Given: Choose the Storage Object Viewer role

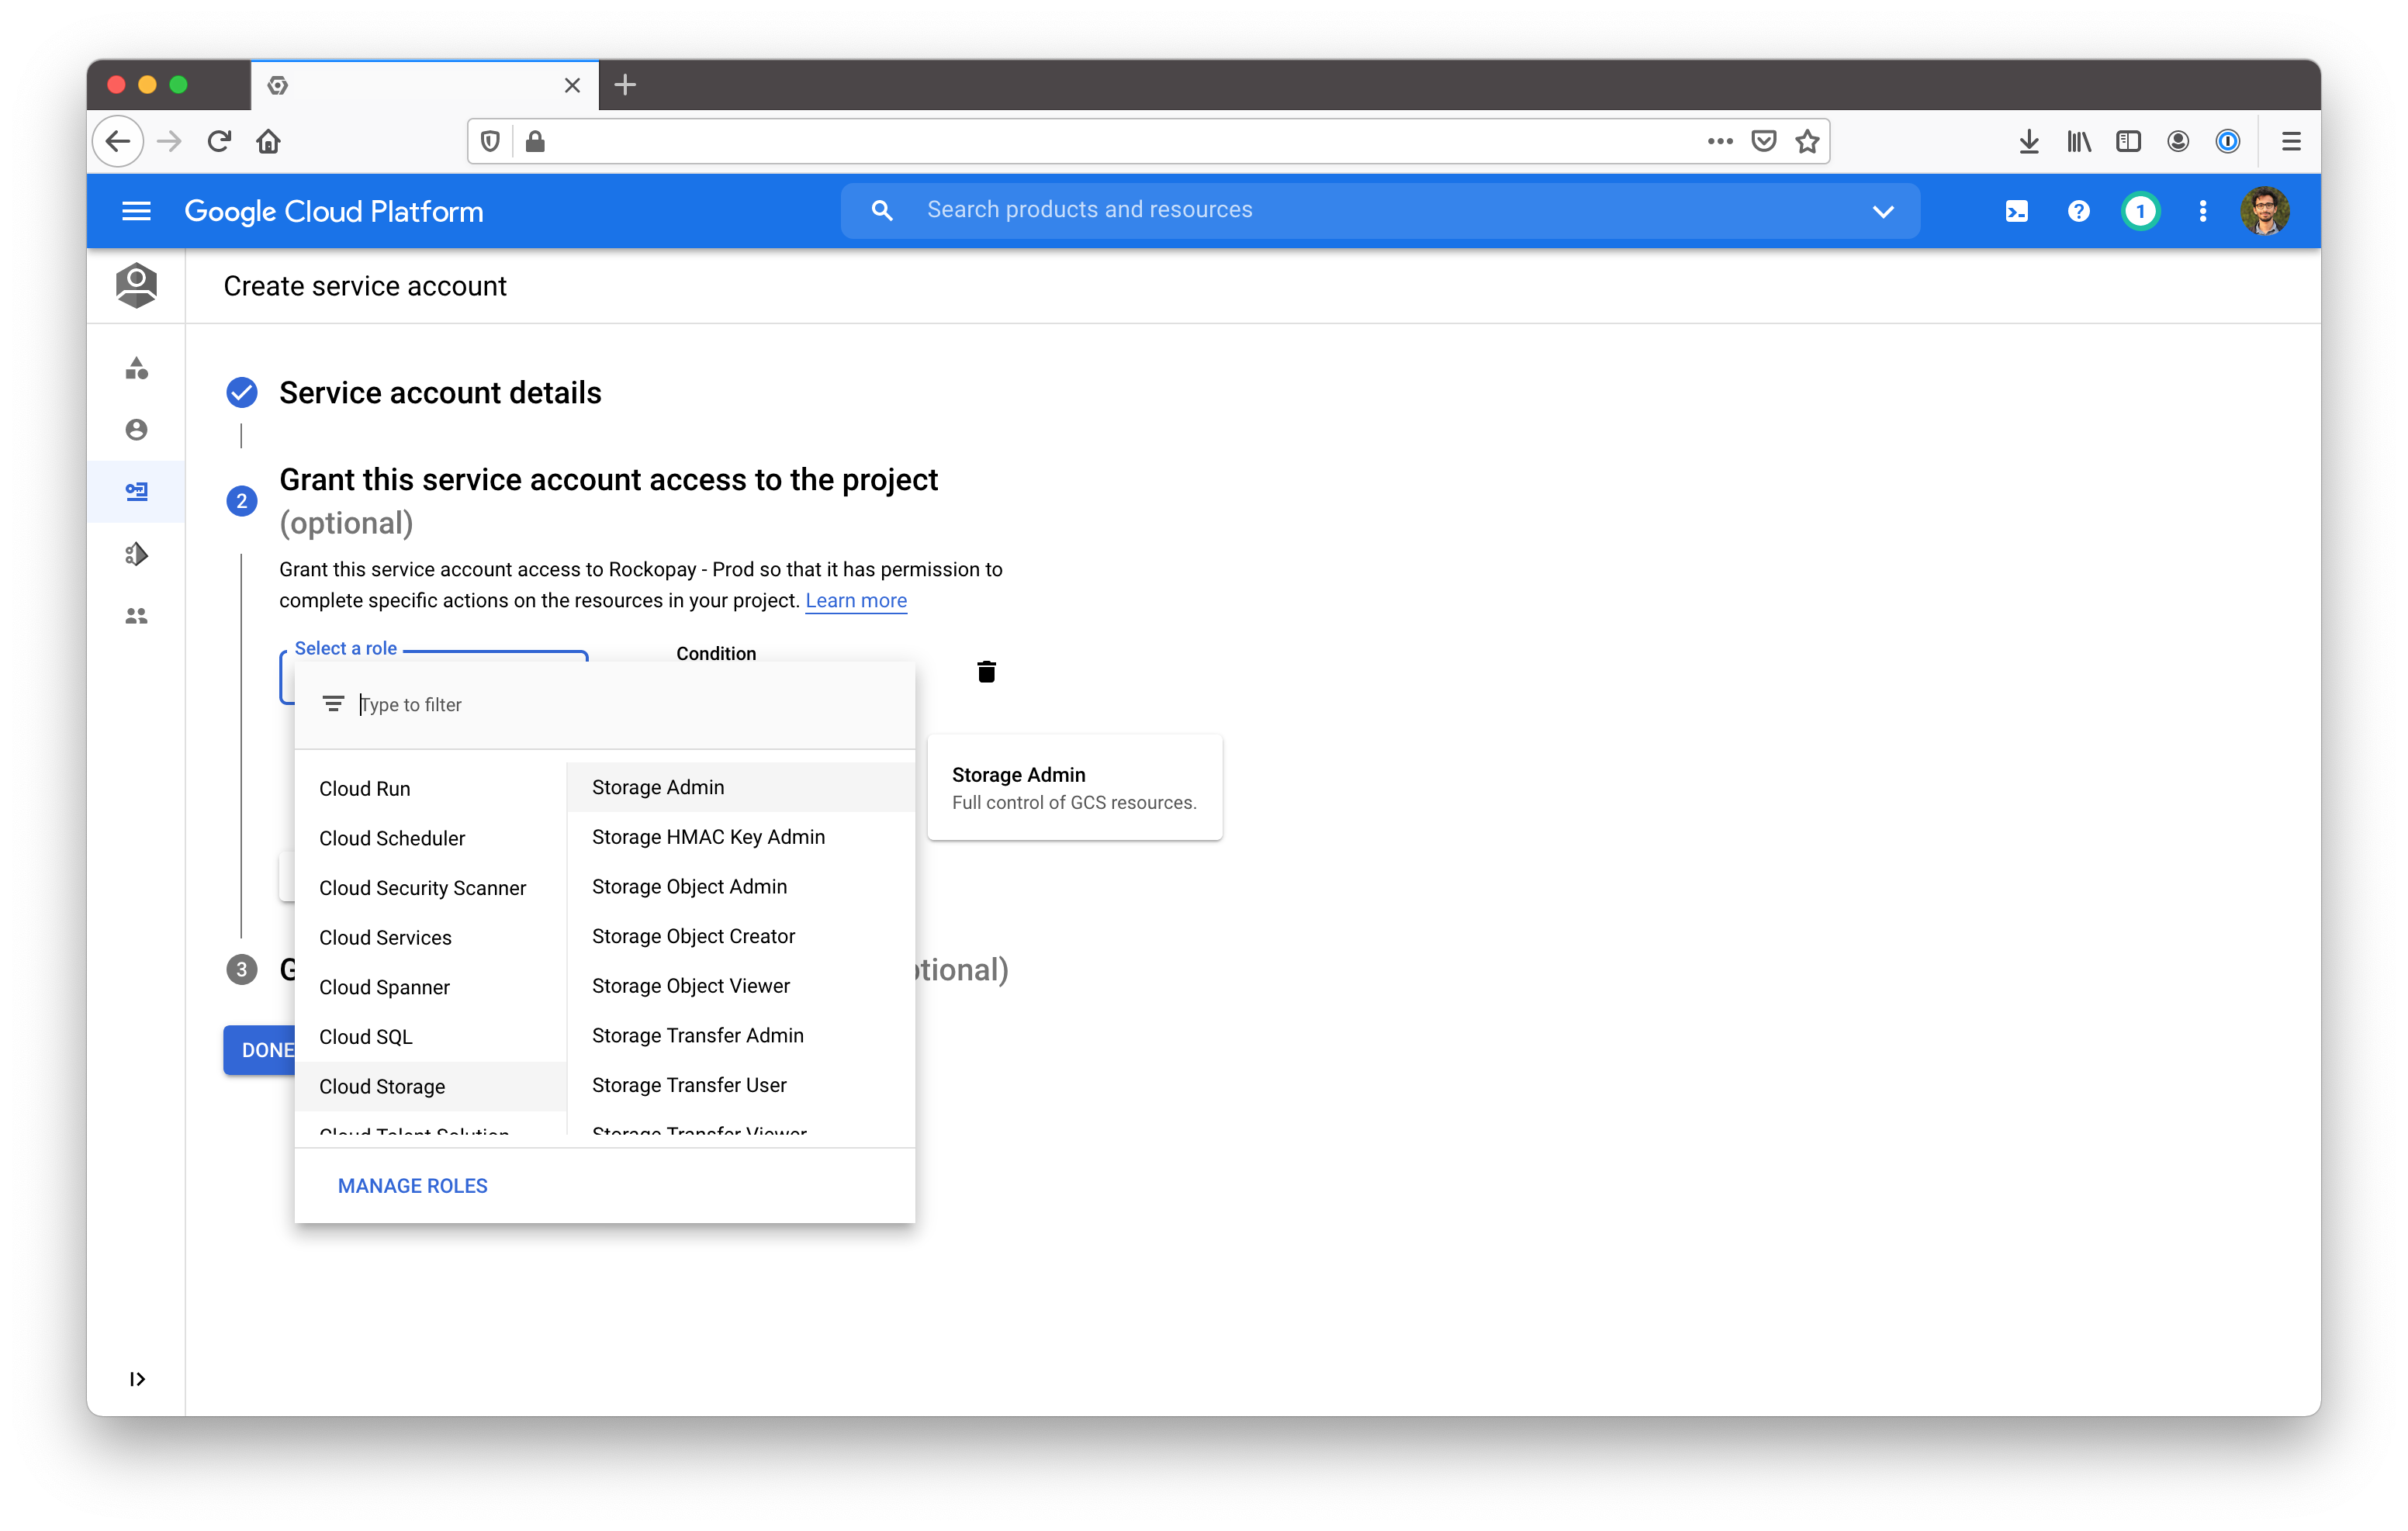Looking at the screenshot, I should [690, 985].
